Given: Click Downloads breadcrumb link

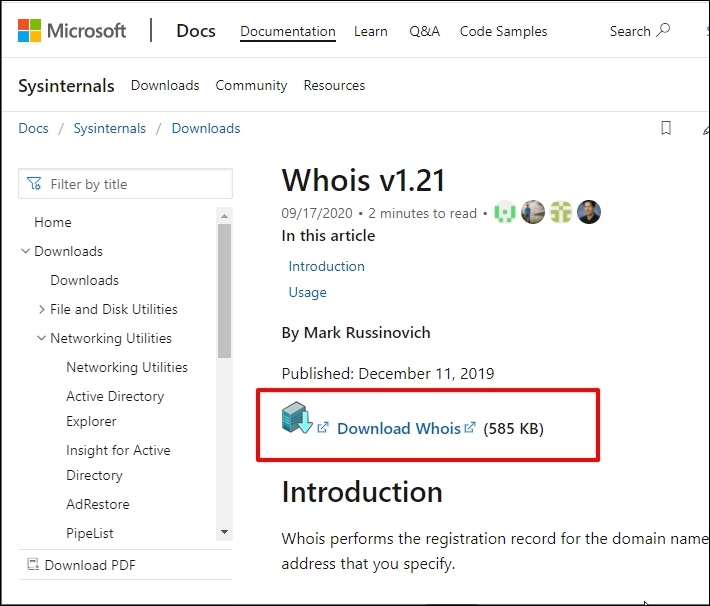Looking at the screenshot, I should 206,128.
